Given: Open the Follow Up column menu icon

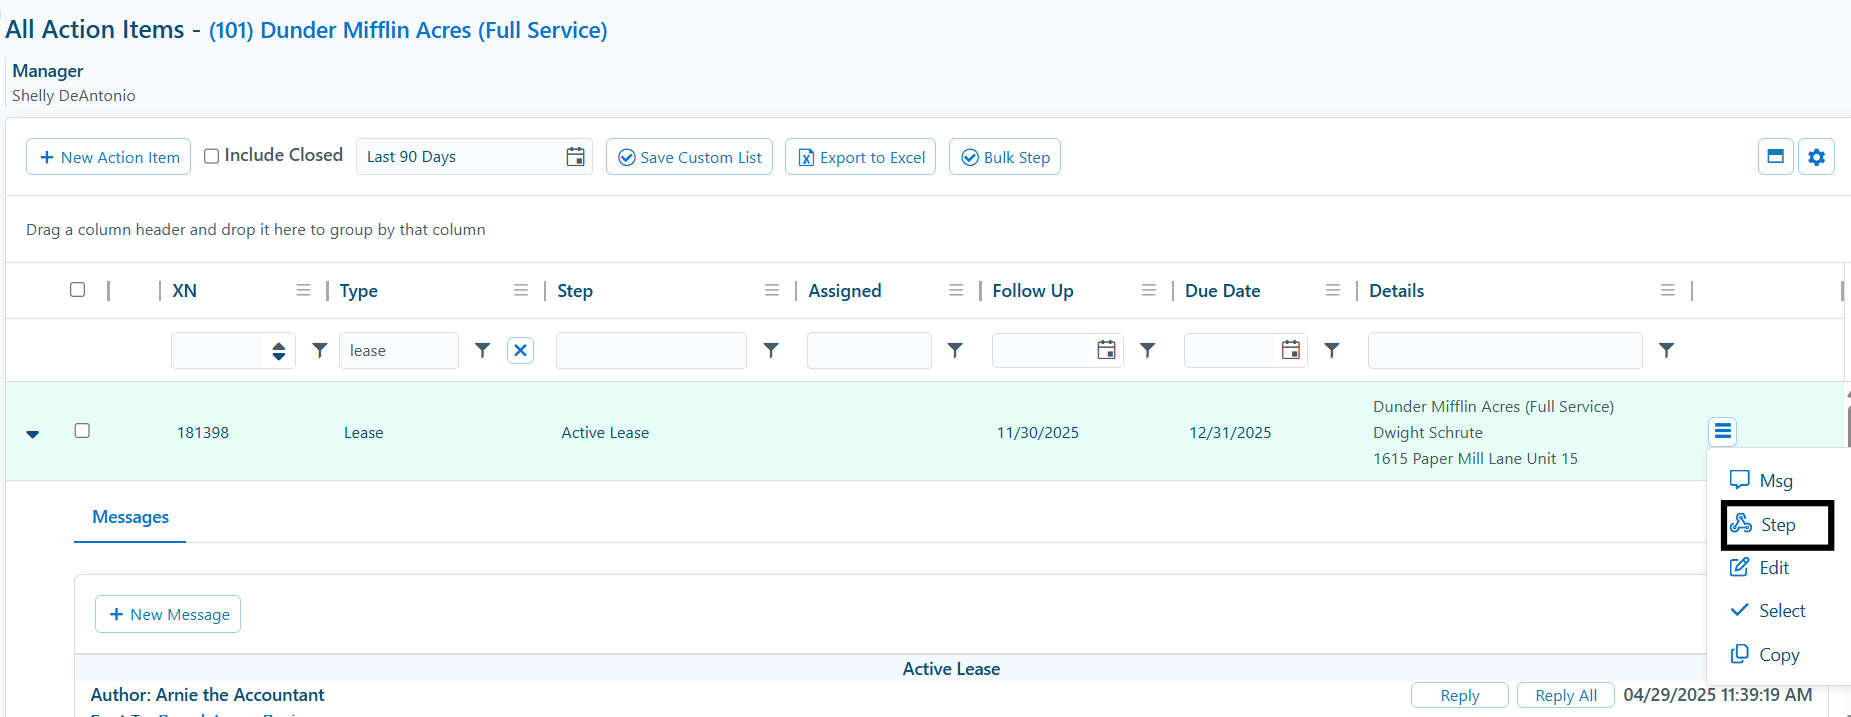Looking at the screenshot, I should 1149,290.
